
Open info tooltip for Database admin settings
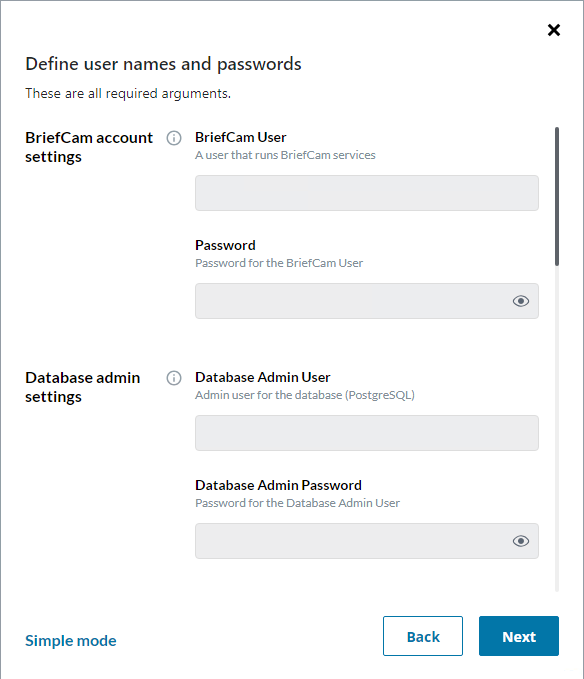pos(174,378)
